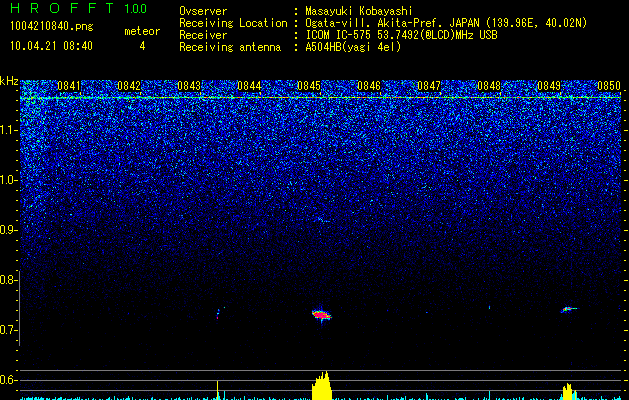629x400 pixels.
Task: Click the 0.6 kHz axis label
Action: (x=8, y=380)
